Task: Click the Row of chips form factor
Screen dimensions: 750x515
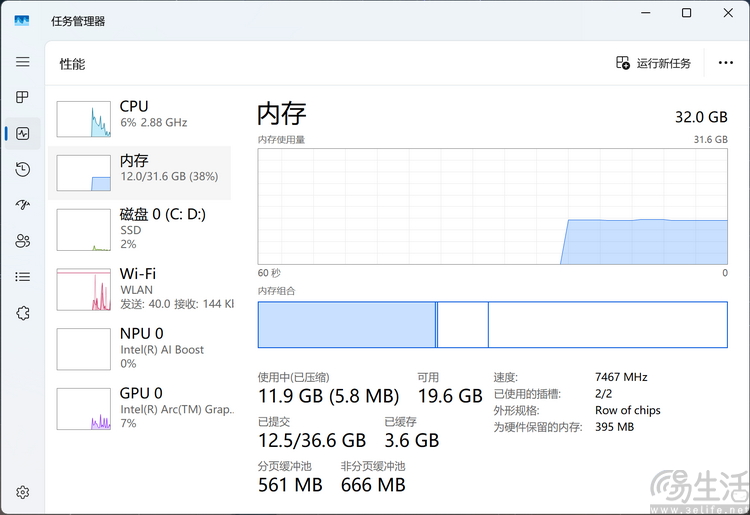Action: click(628, 410)
